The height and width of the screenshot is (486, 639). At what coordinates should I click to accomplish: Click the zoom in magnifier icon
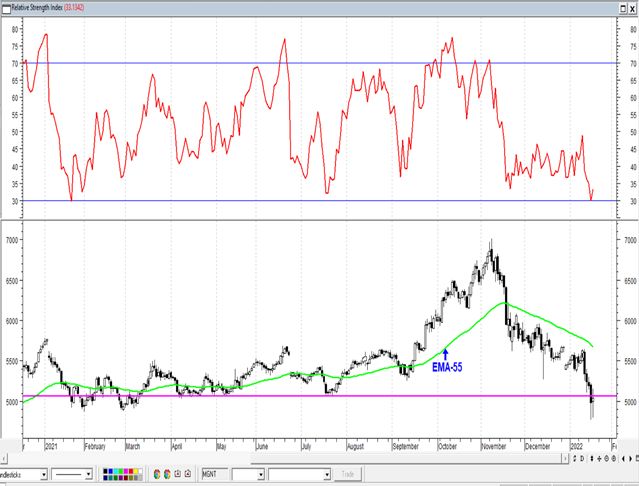click(x=606, y=458)
